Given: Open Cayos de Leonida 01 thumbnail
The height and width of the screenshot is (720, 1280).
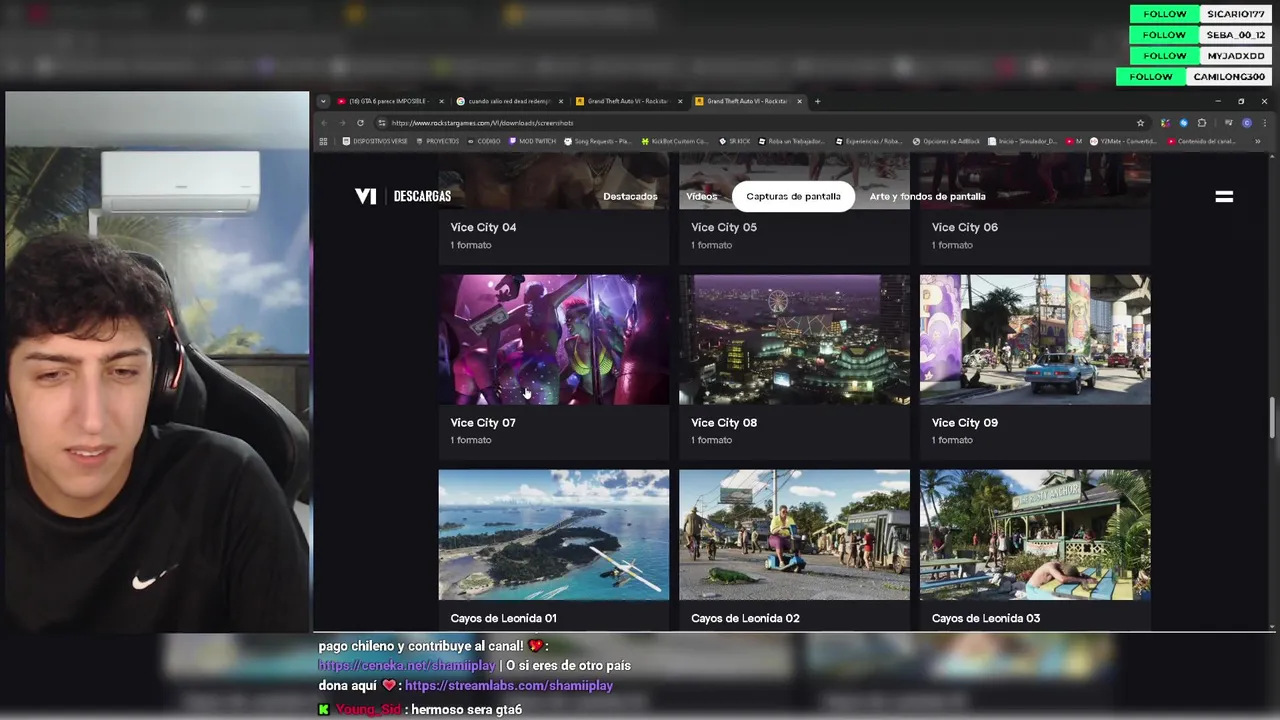Looking at the screenshot, I should (x=554, y=535).
